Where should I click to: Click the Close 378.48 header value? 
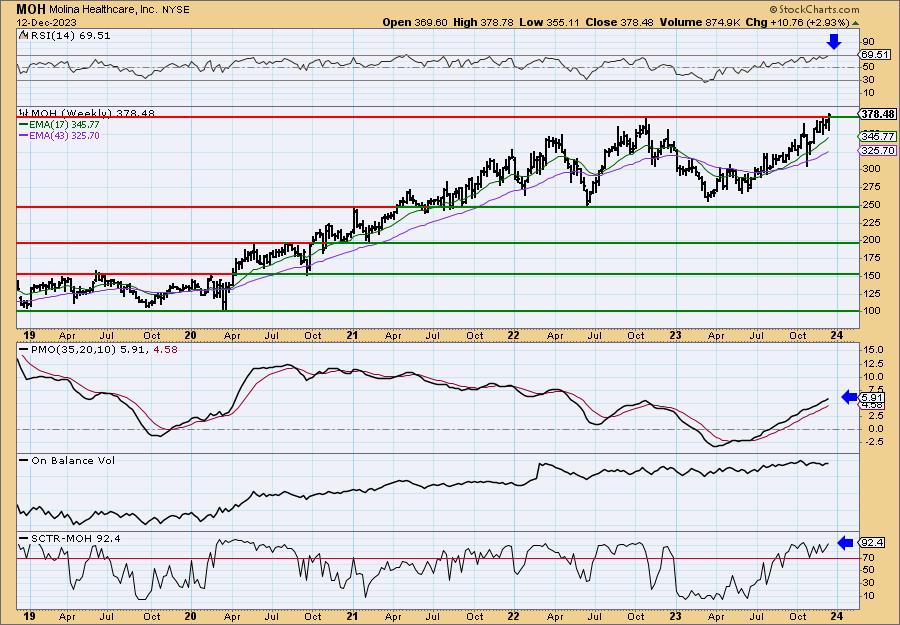click(x=620, y=22)
